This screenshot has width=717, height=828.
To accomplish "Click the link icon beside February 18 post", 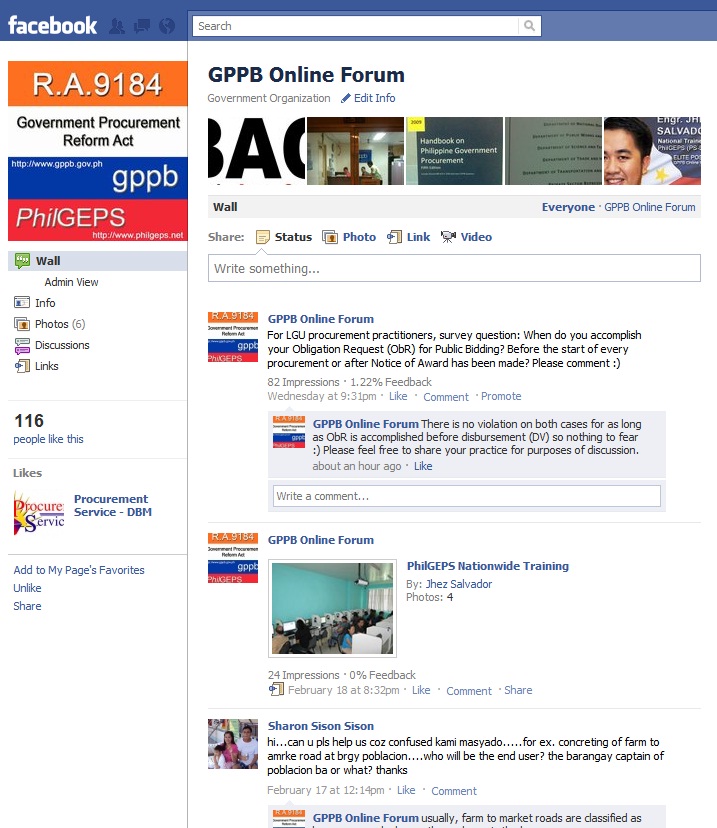I will [x=276, y=689].
